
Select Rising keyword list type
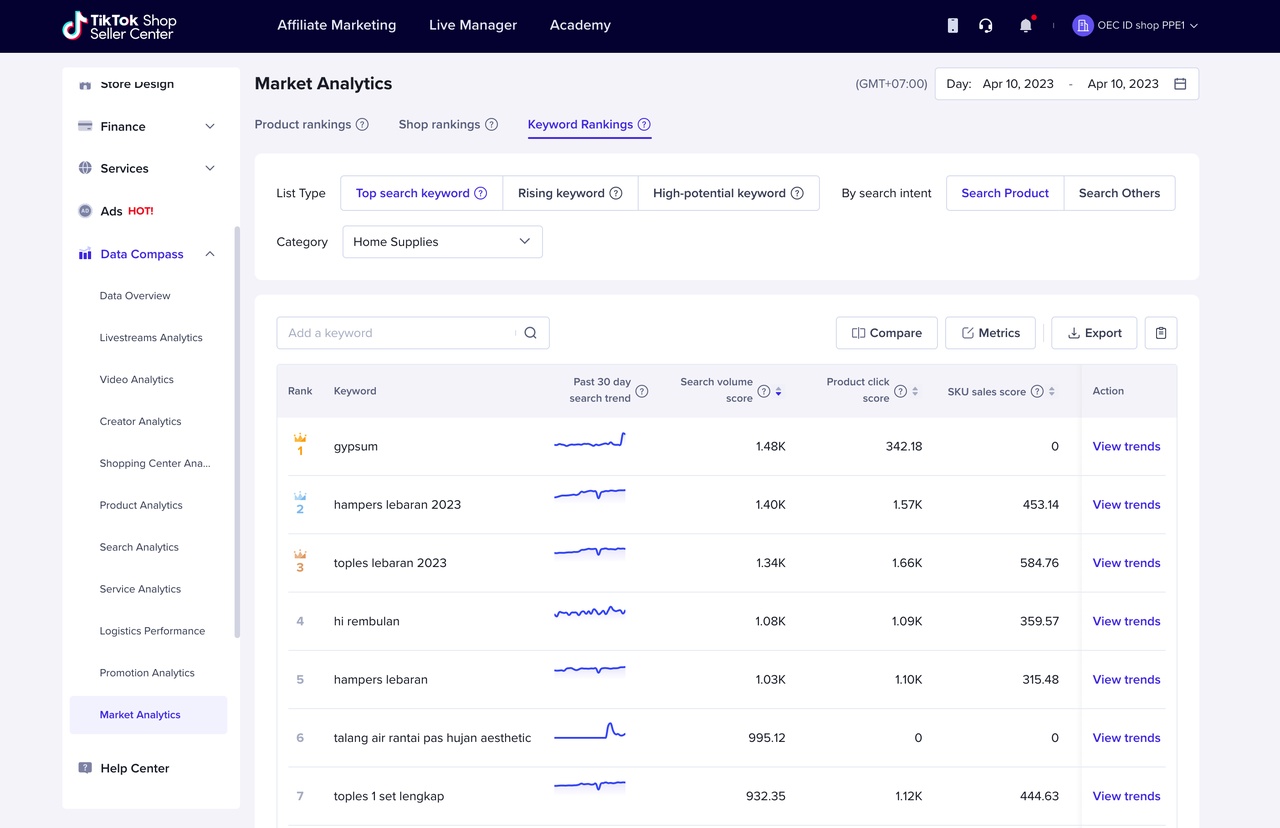[570, 193]
